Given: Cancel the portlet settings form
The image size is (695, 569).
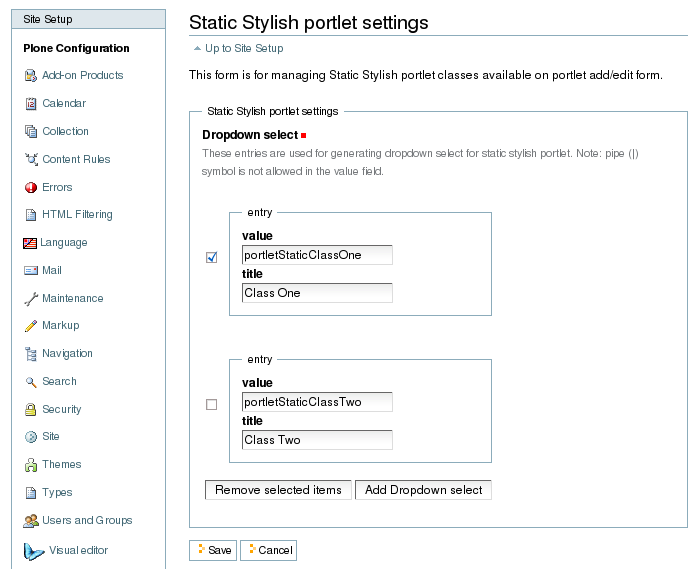Looking at the screenshot, I should 269,550.
